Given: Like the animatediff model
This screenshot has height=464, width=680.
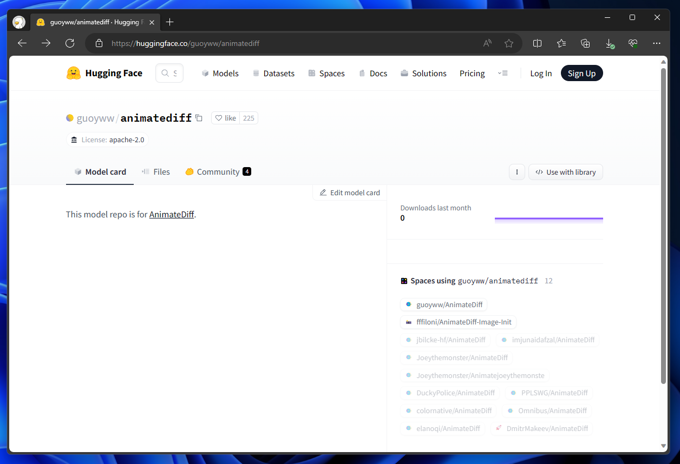Looking at the screenshot, I should pos(226,118).
